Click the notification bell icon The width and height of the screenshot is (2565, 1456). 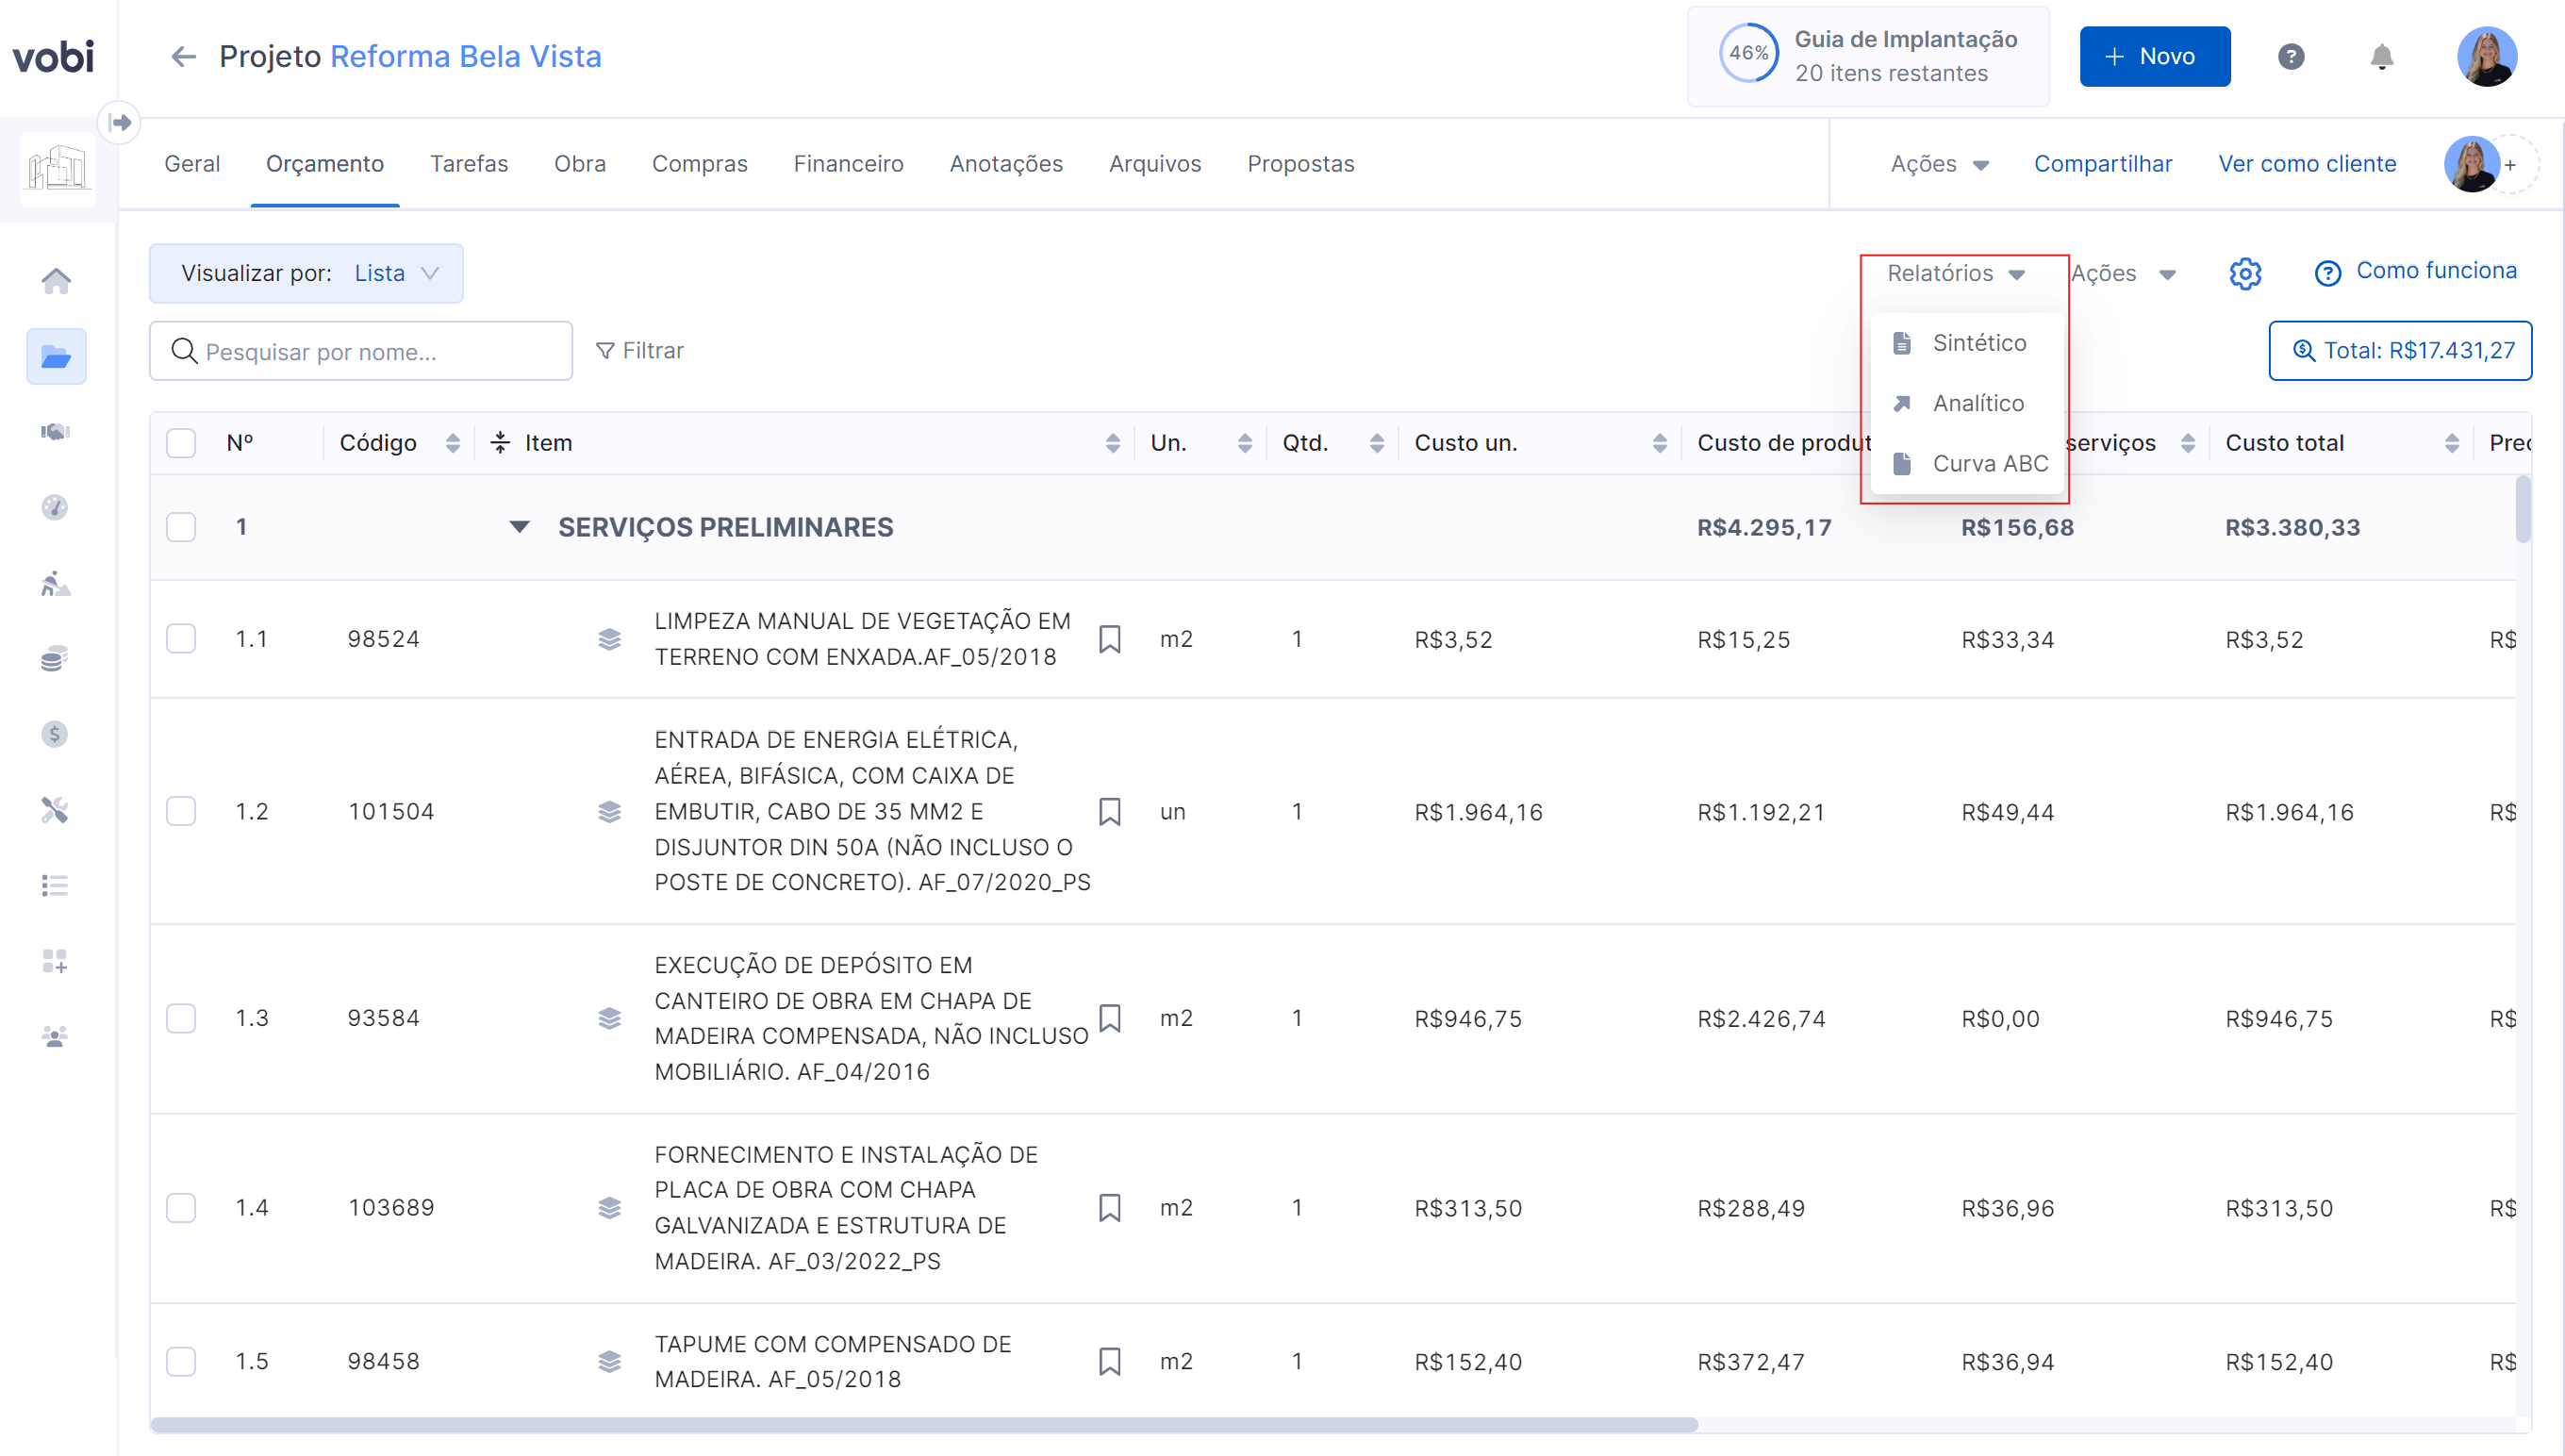[x=2381, y=57]
